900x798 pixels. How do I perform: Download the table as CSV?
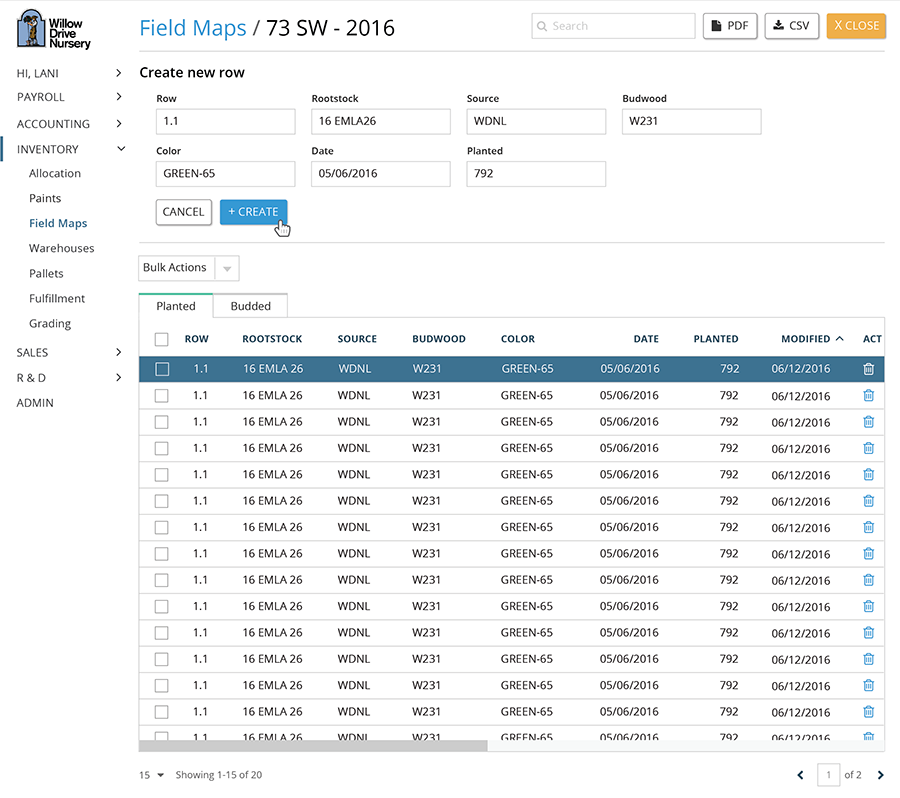pos(791,26)
